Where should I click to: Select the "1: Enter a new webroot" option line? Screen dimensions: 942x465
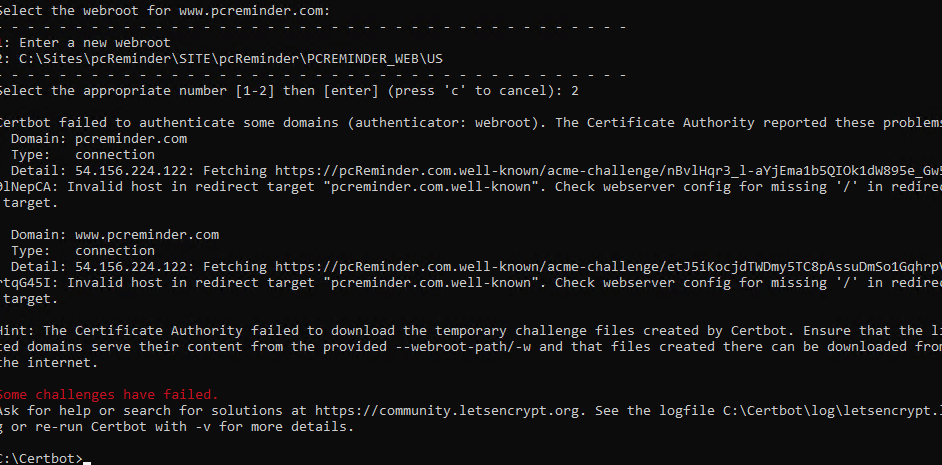(85, 43)
